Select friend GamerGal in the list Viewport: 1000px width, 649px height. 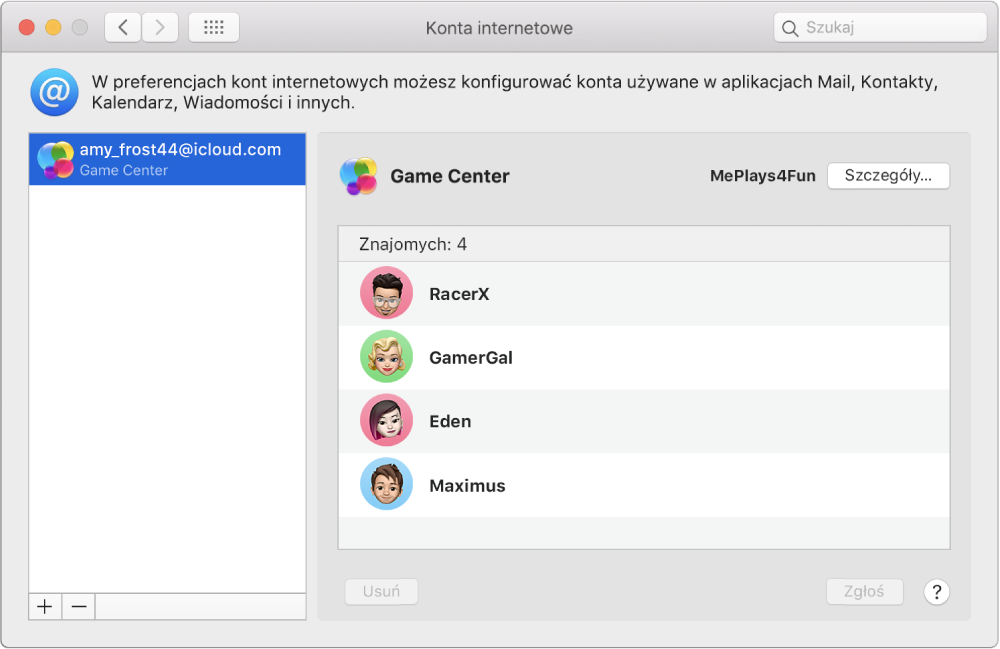[644, 358]
